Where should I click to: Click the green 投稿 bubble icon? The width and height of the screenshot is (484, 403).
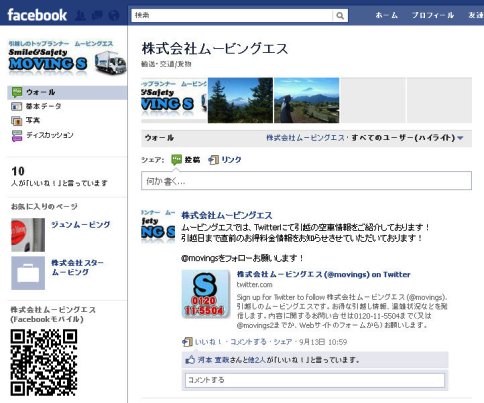pyautogui.click(x=176, y=160)
